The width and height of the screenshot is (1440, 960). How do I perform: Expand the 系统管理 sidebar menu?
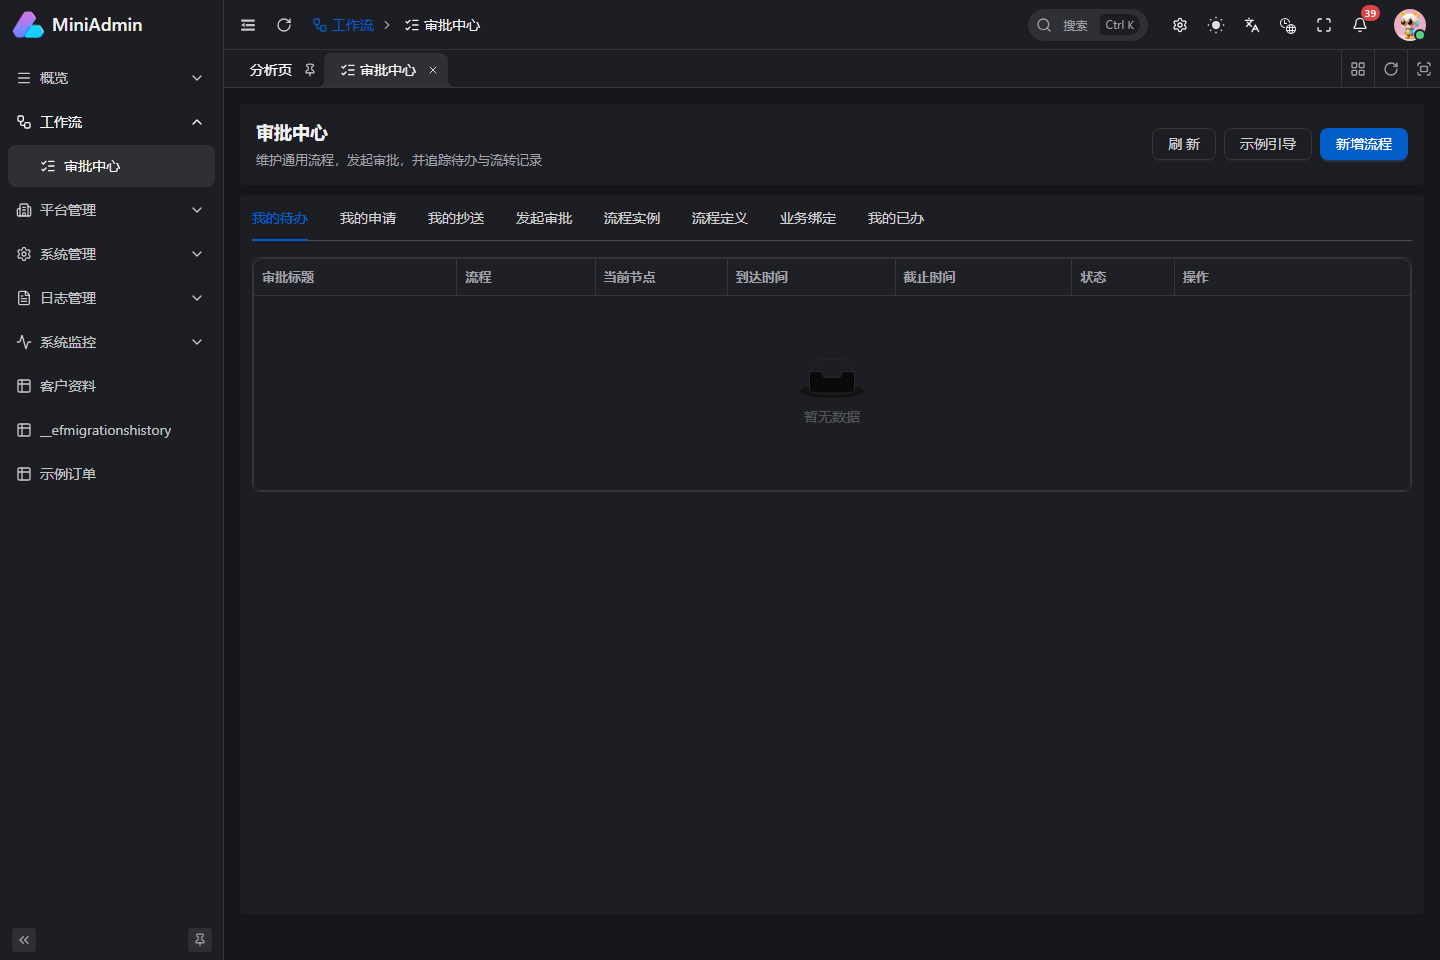[111, 254]
